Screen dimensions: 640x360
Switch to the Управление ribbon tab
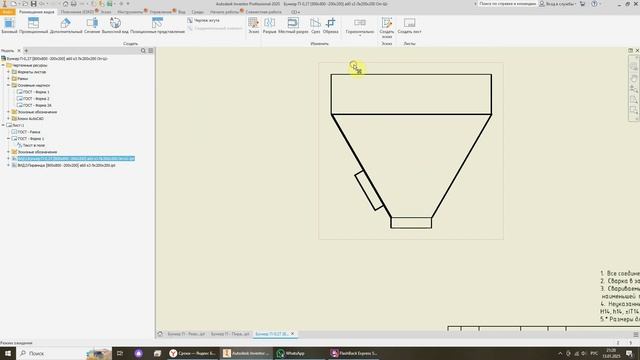pyautogui.click(x=160, y=12)
